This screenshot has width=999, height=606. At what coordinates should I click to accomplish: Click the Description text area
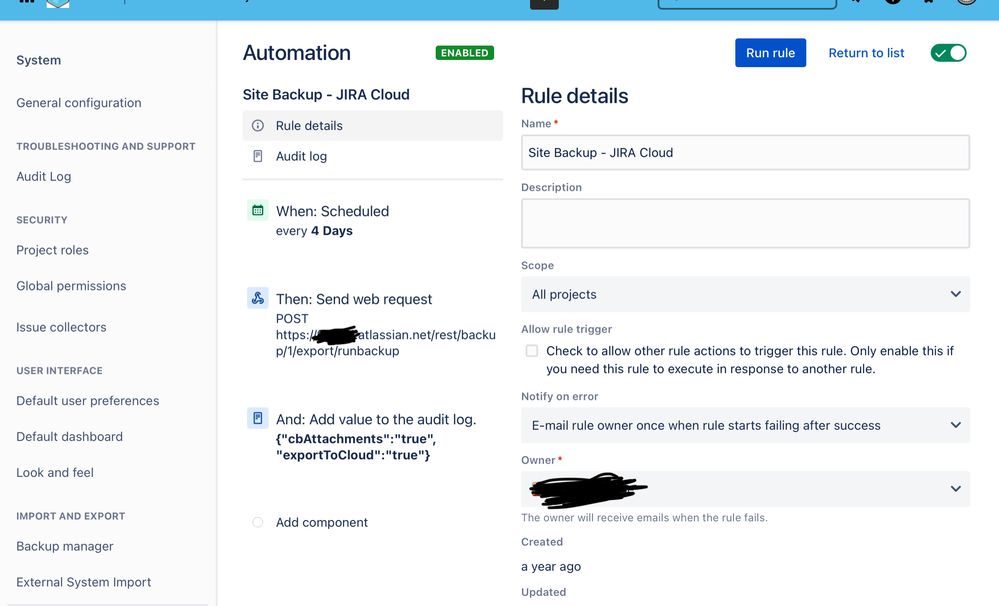point(745,223)
